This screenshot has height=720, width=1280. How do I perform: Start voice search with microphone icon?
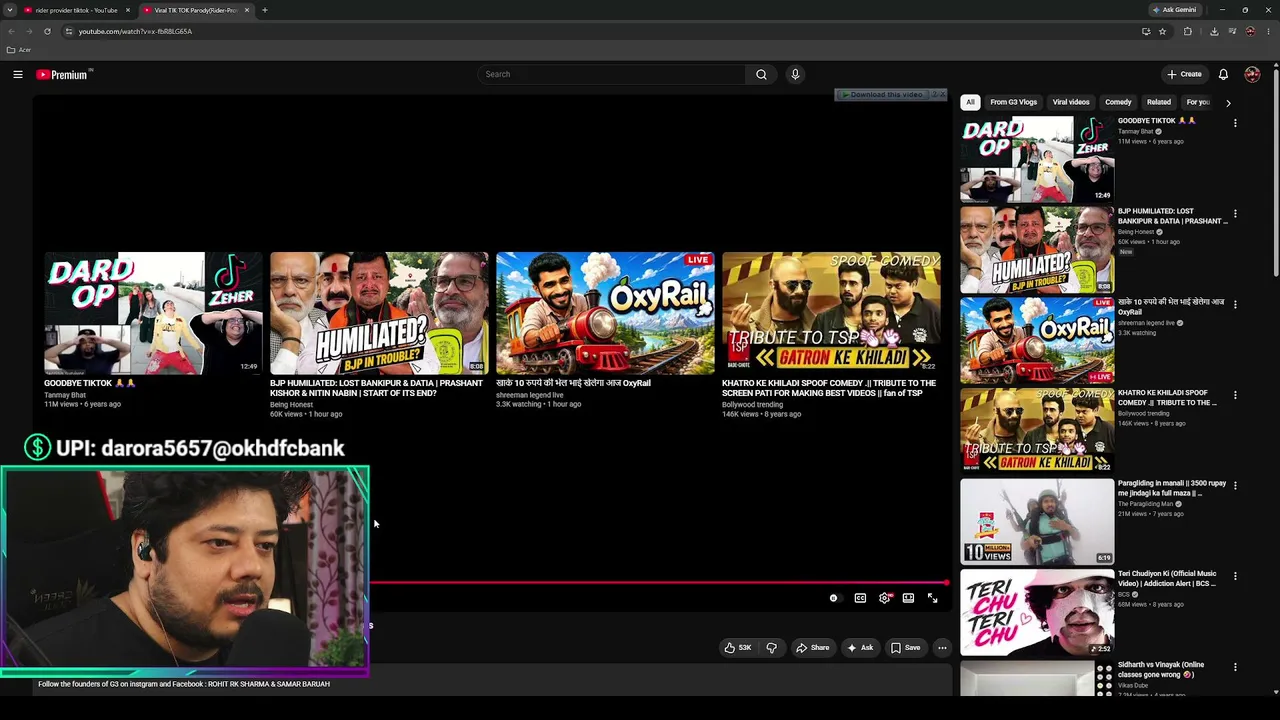point(795,74)
